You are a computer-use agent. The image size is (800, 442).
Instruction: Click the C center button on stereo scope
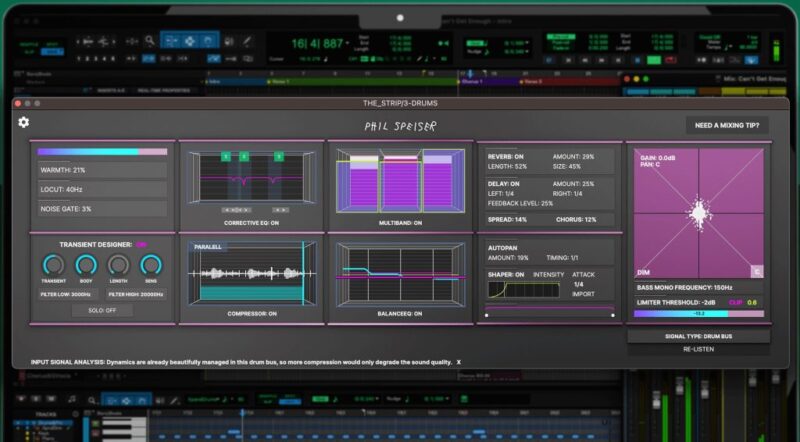757,271
